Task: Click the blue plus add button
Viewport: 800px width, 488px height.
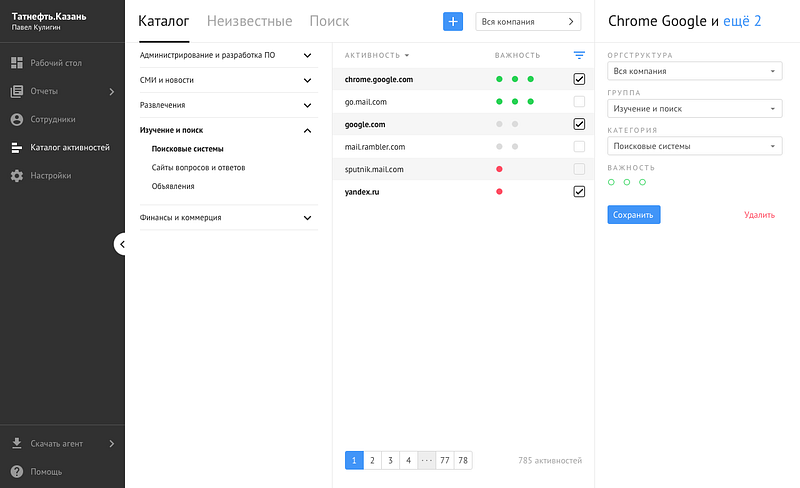Action: [x=453, y=21]
